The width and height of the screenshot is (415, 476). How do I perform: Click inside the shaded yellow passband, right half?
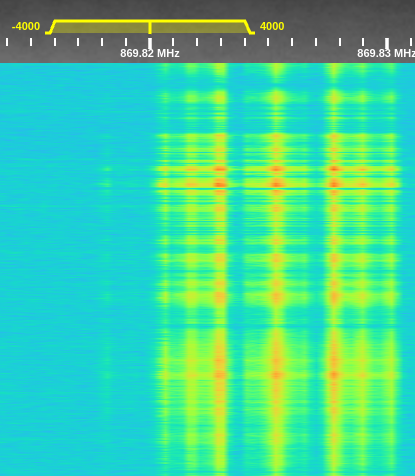click(x=198, y=28)
